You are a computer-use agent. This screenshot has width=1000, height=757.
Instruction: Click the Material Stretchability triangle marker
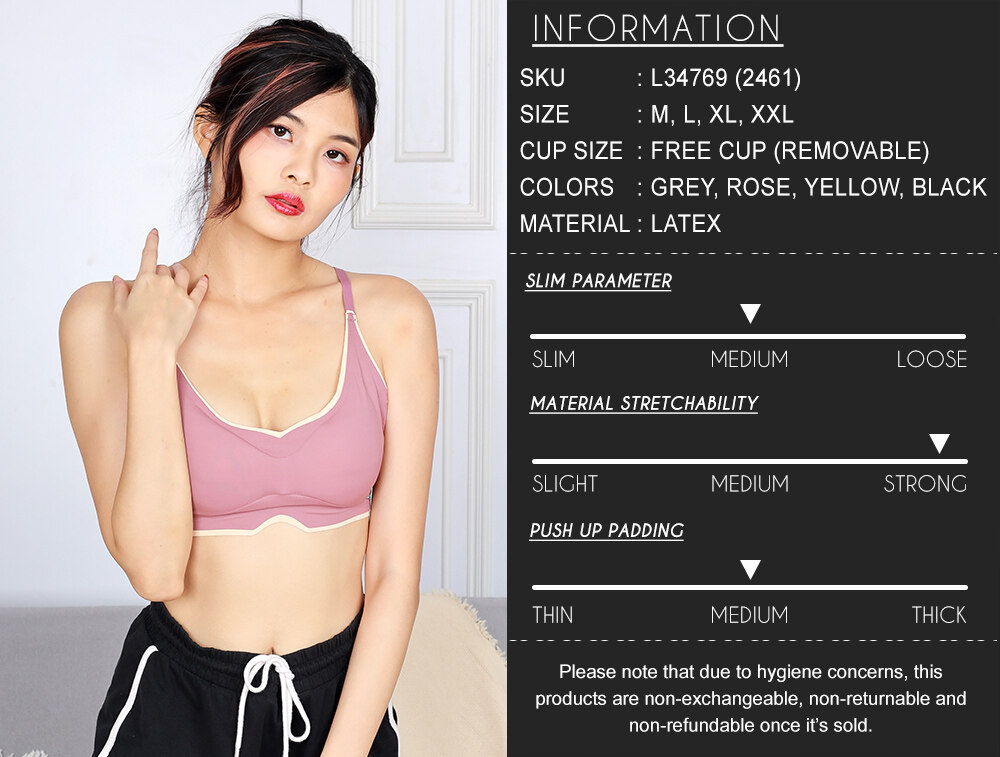(939, 443)
